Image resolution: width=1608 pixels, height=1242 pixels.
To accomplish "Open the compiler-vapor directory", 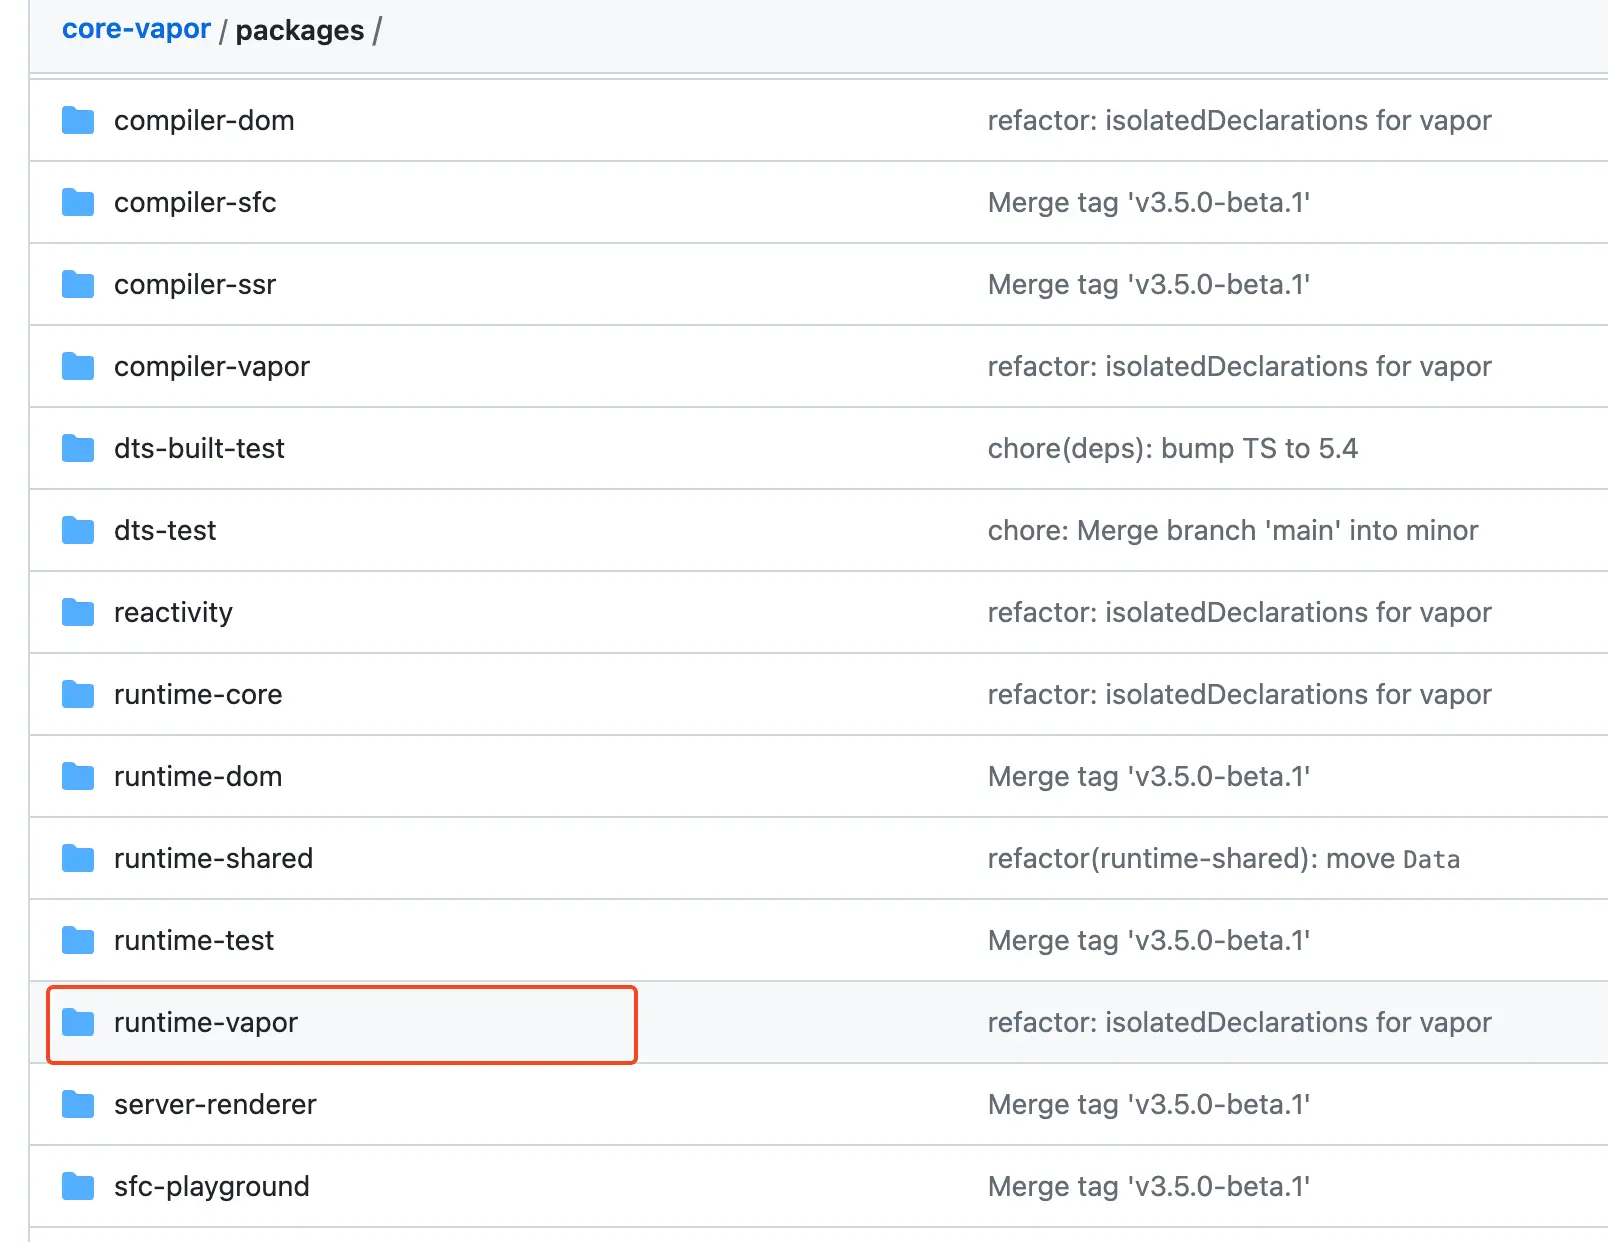I will [212, 367].
